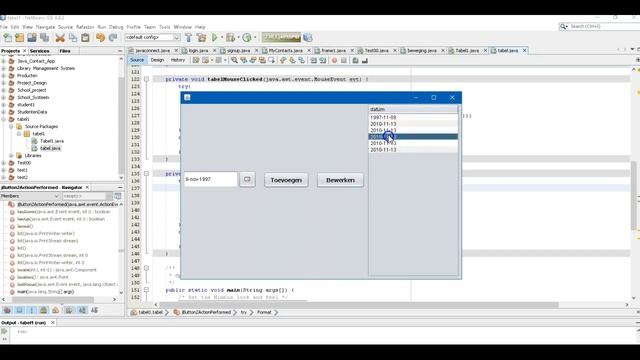Screen dimensions: 640x360
Task: Click the New Project toolbar icon
Action: pyautogui.click(x=20, y=38)
